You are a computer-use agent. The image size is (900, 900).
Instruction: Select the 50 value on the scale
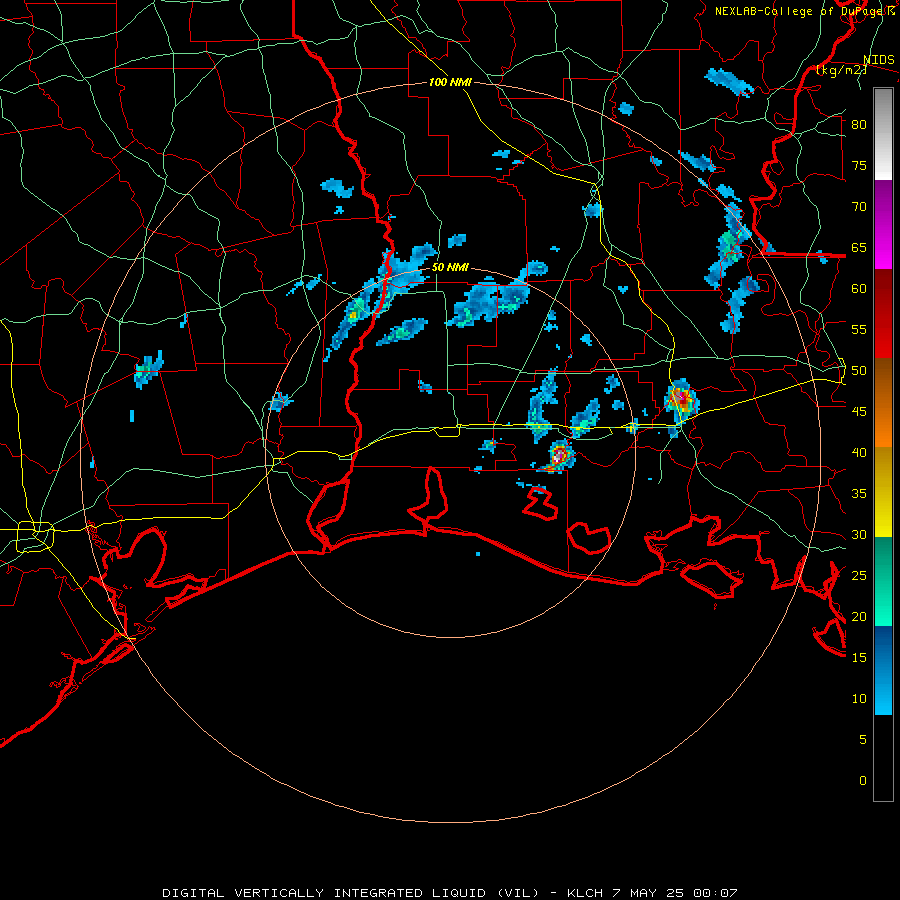[859, 371]
